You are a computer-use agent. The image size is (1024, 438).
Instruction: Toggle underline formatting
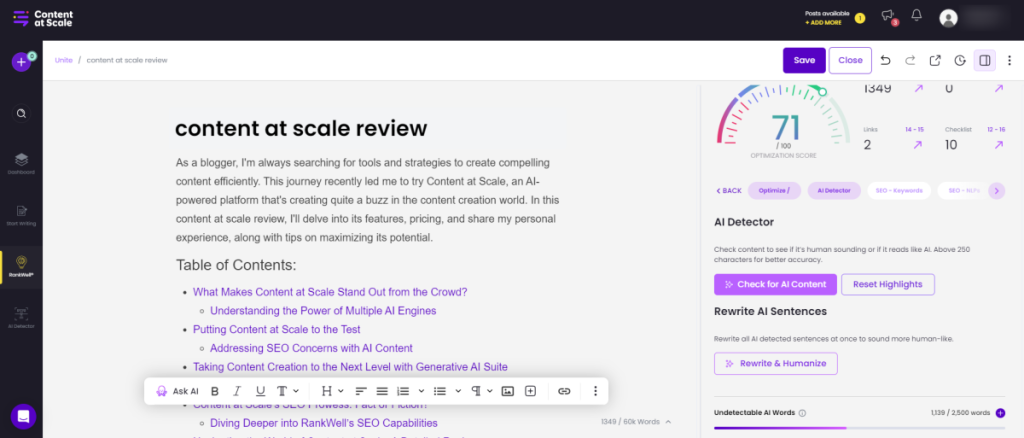[261, 391]
